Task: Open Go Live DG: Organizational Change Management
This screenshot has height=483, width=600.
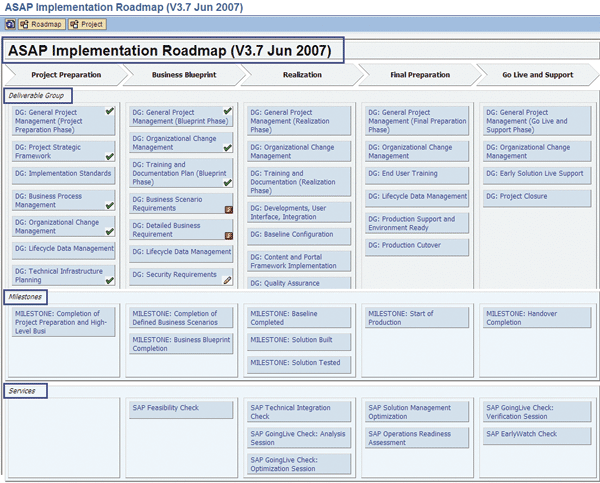Action: pos(537,152)
